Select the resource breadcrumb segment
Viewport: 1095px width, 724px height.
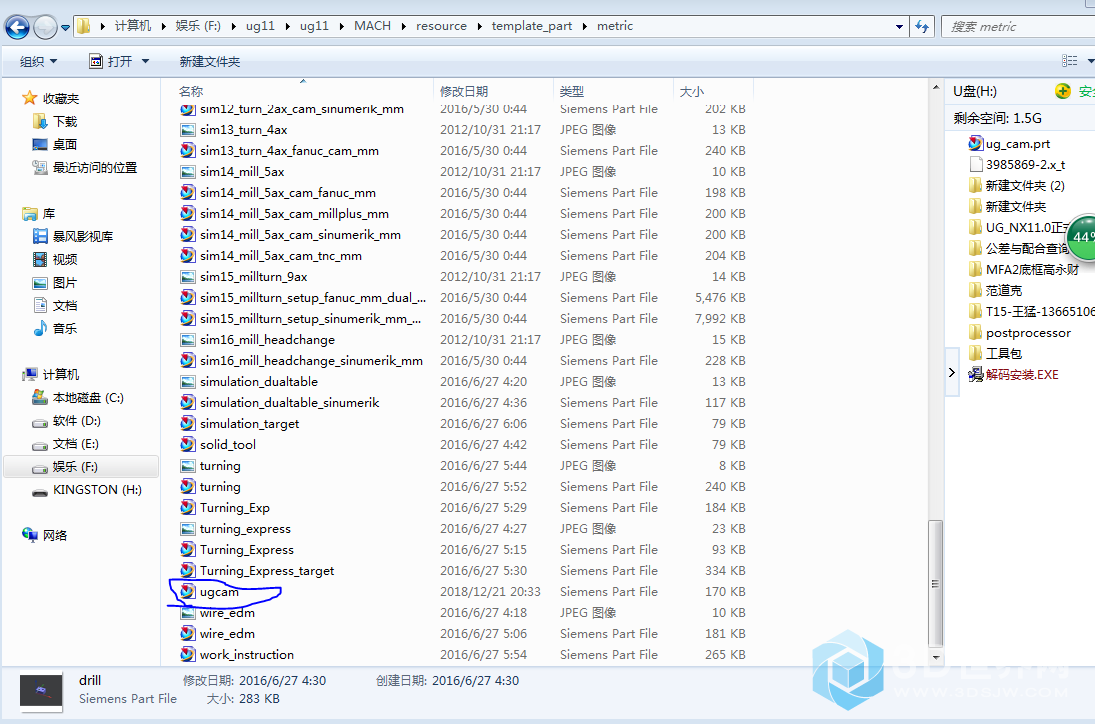441,26
